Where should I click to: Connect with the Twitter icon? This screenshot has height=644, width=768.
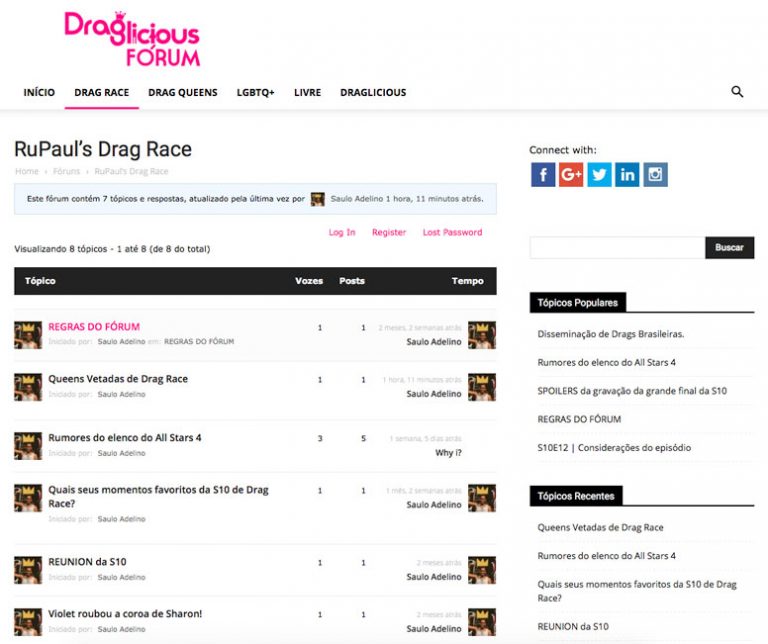pyautogui.click(x=599, y=175)
